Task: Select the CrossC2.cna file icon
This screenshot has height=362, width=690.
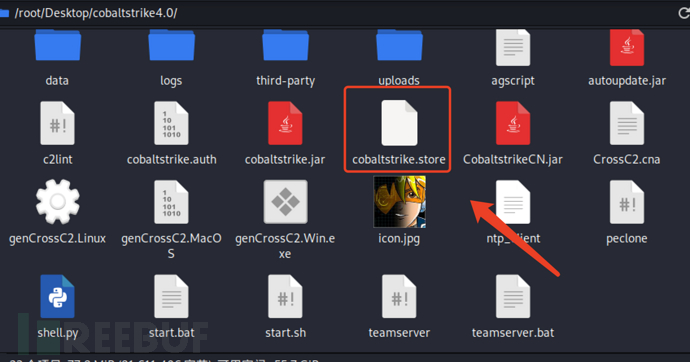Action: 627,123
